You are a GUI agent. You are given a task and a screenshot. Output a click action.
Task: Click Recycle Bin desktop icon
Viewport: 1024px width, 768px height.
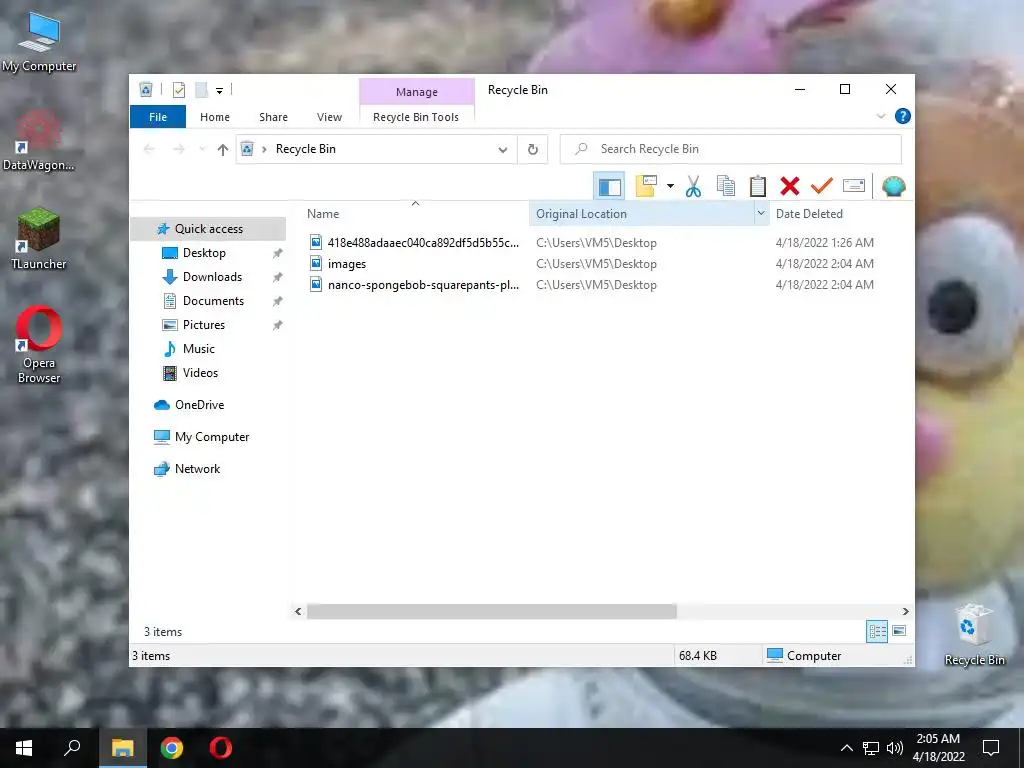974,635
